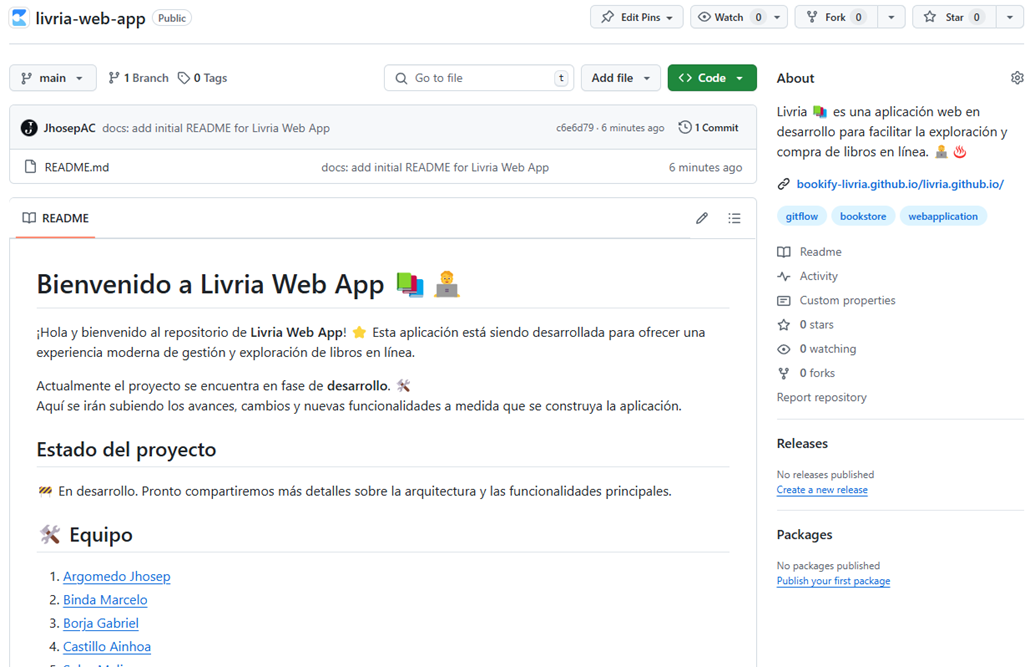Open the Report repository link
This screenshot has height=667, width=1035.
[x=821, y=398]
